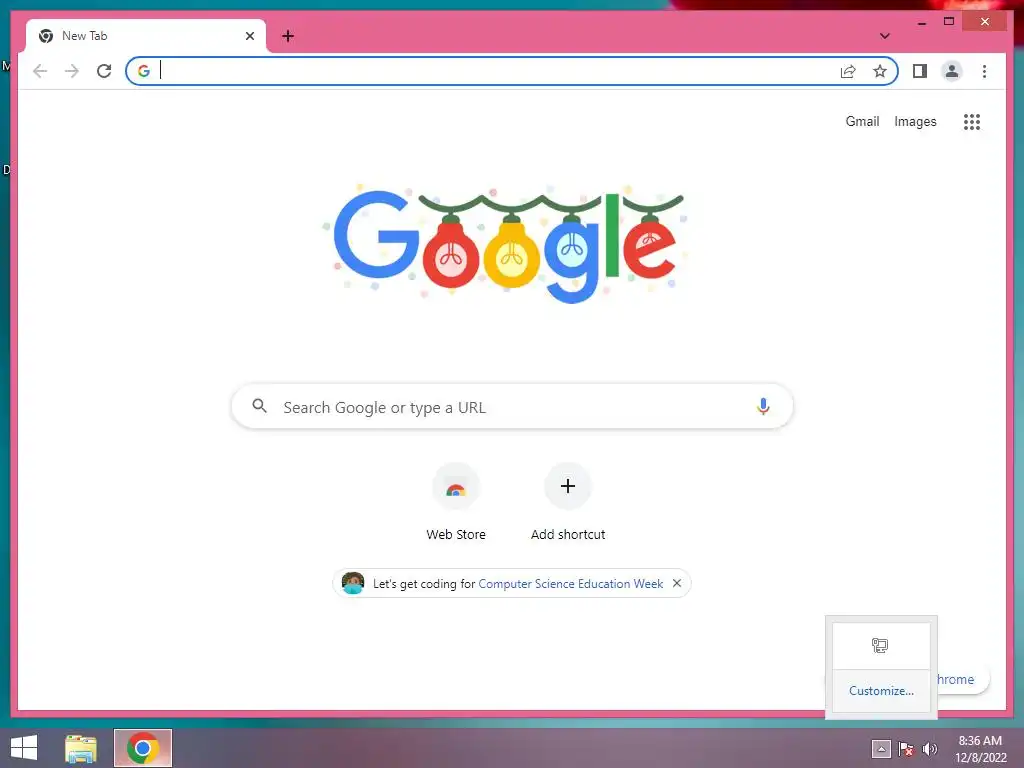
Task: Open the Chrome three-dot menu
Action: 984,71
